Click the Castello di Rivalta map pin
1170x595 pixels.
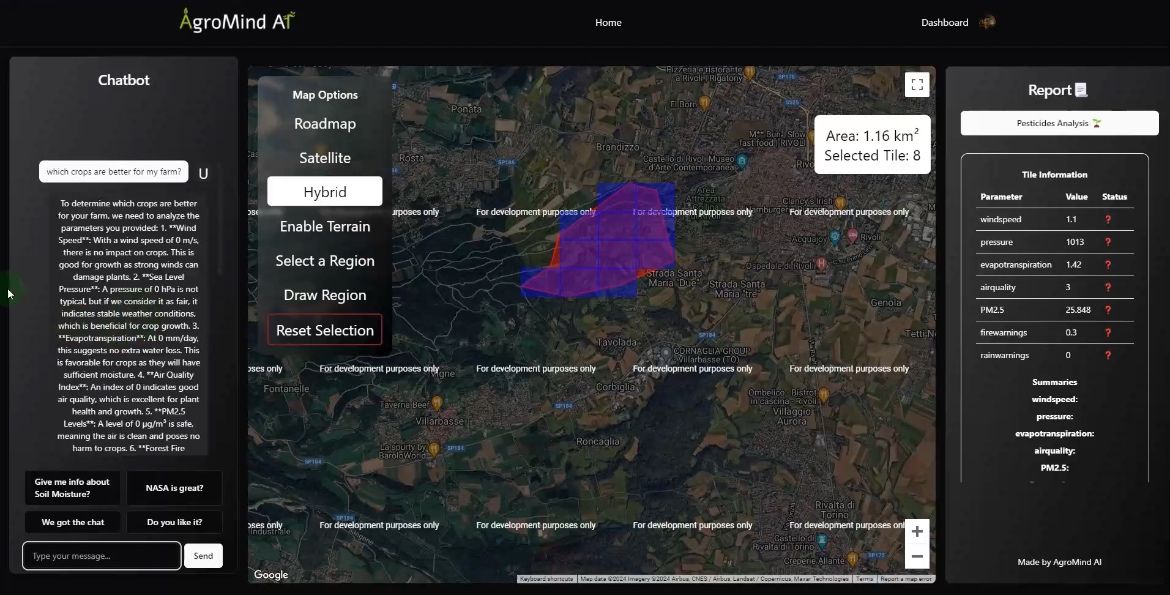point(822,541)
